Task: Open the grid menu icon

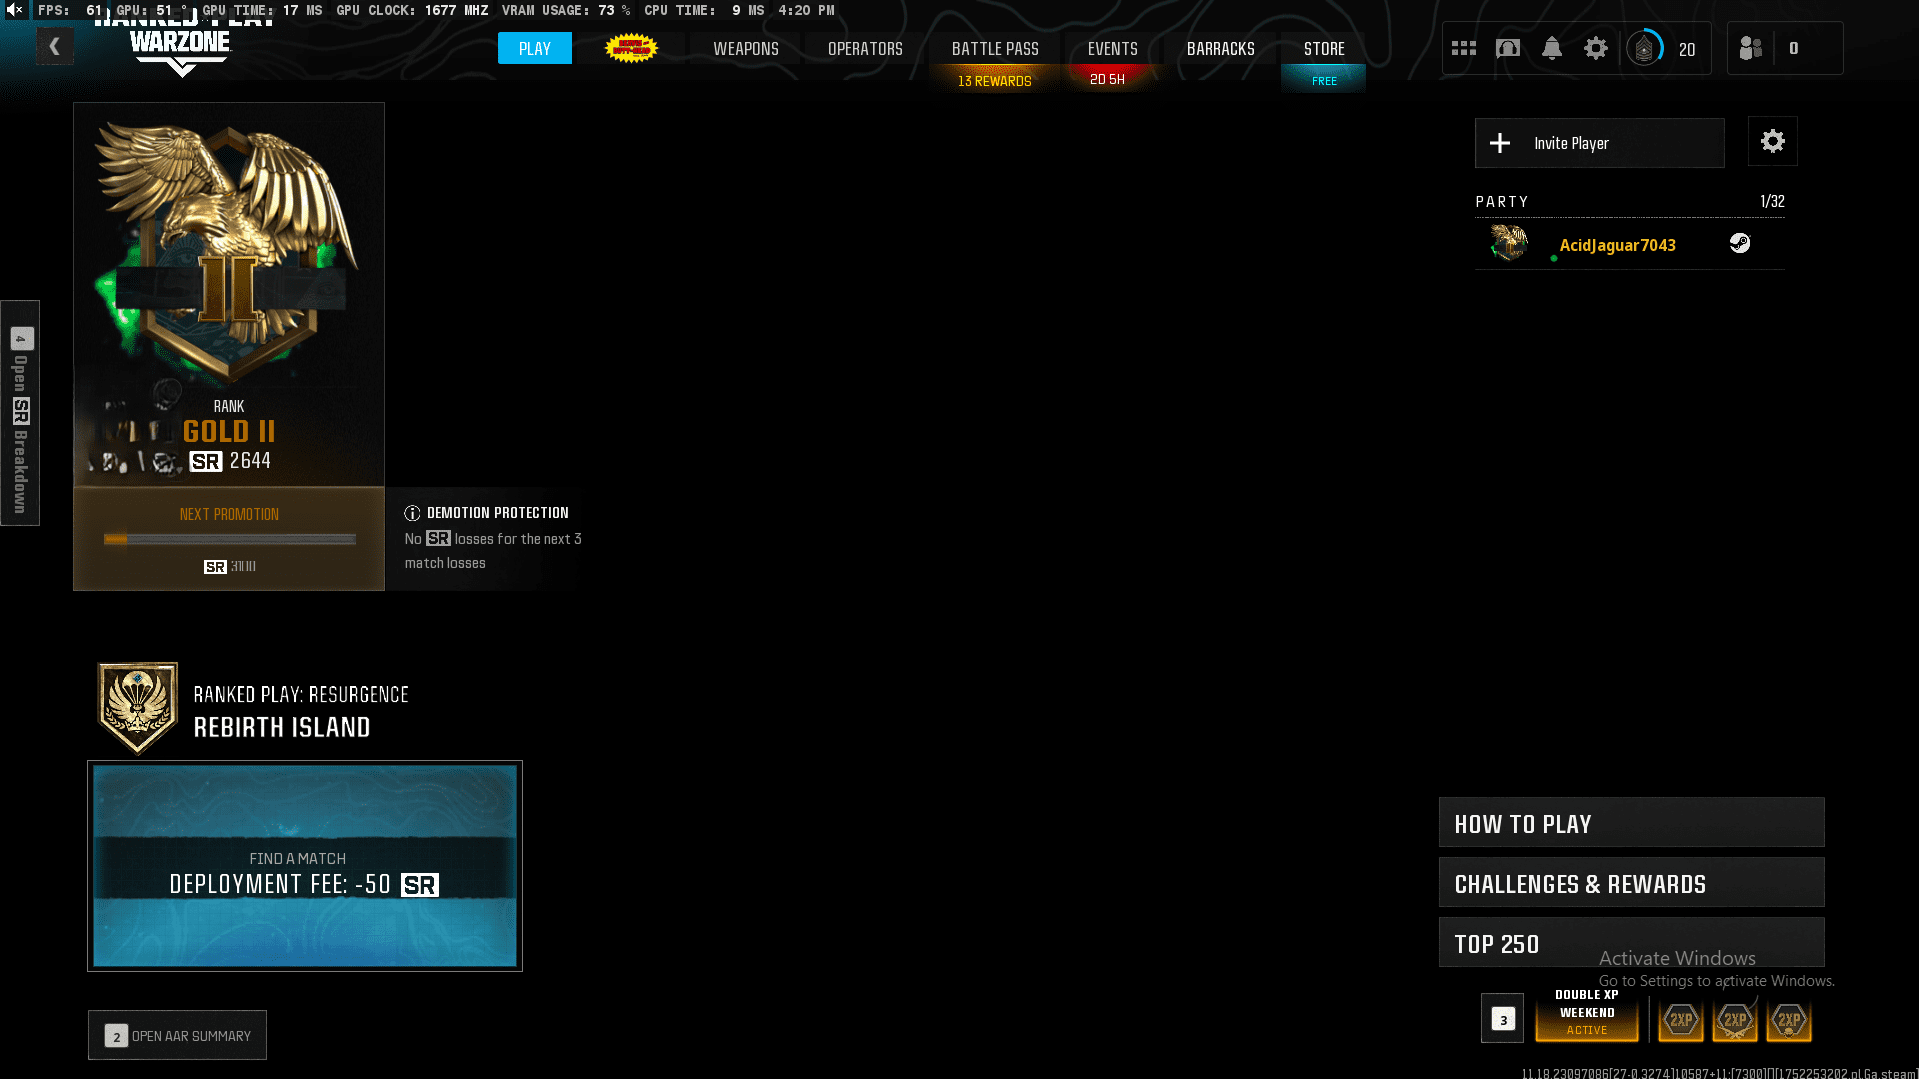Action: (1464, 48)
